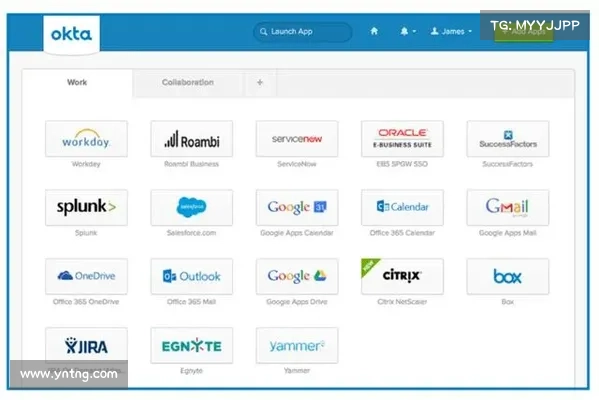The width and height of the screenshot is (600, 400).
Task: Open the OneDrive app tile
Action: 86,276
